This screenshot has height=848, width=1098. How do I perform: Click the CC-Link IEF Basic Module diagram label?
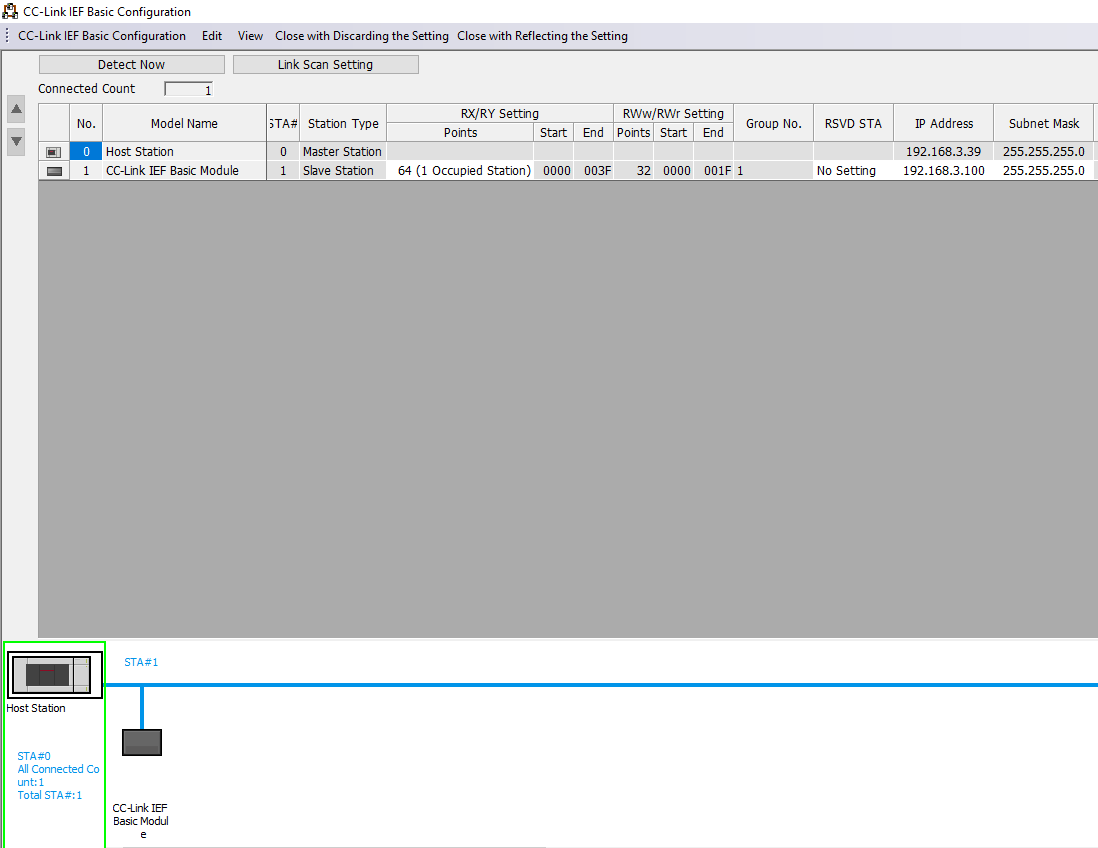tap(141, 821)
